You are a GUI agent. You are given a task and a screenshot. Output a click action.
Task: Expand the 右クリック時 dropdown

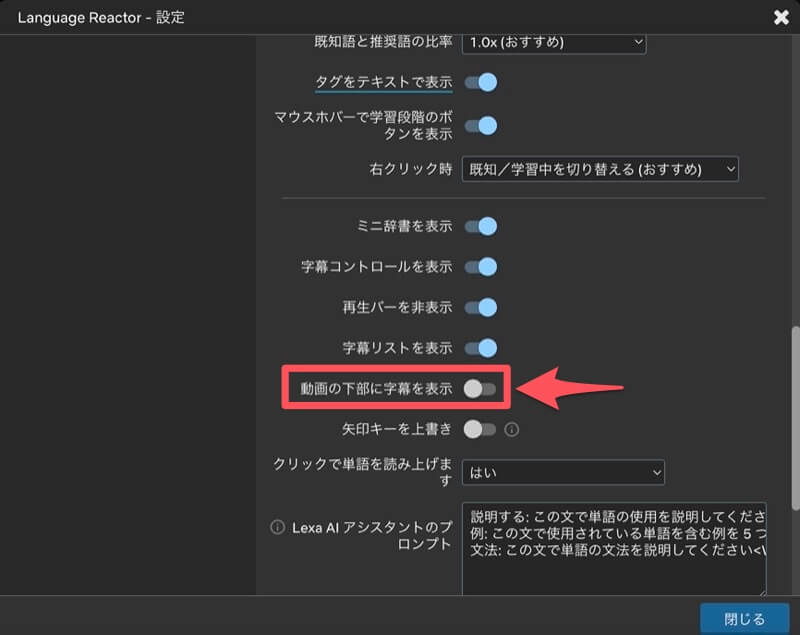(x=599, y=169)
